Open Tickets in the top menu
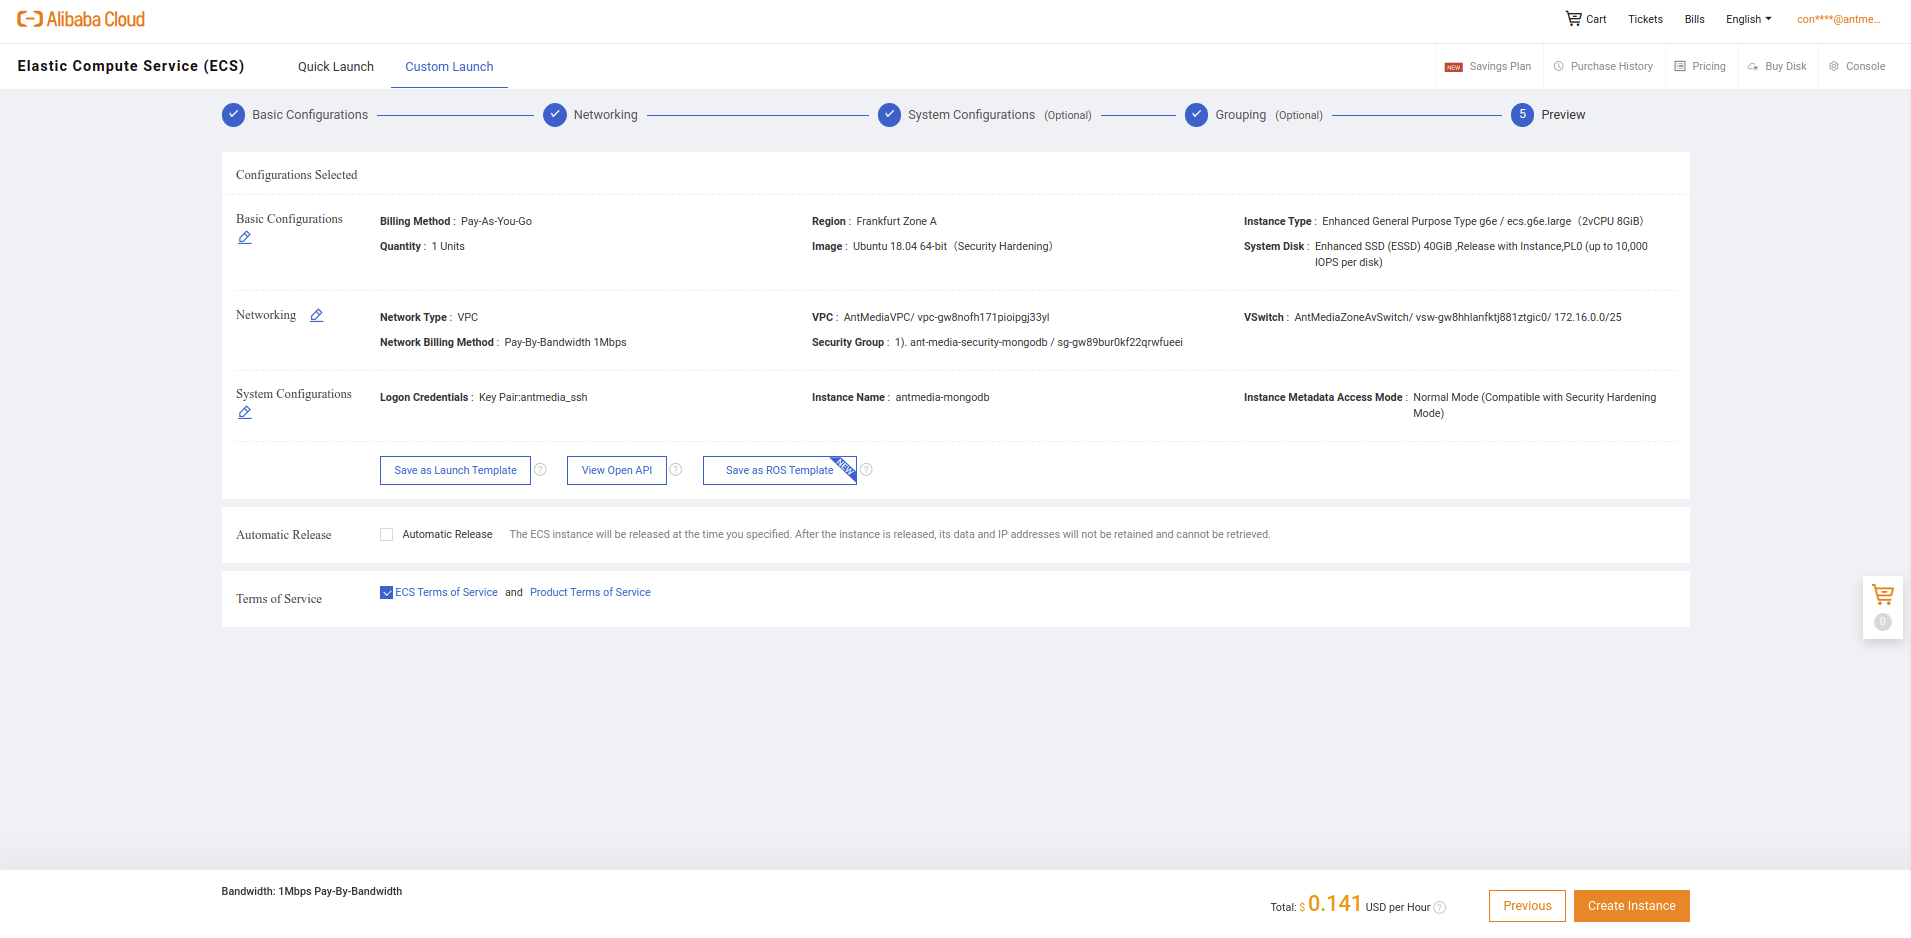The image size is (1911, 938). pyautogui.click(x=1645, y=19)
